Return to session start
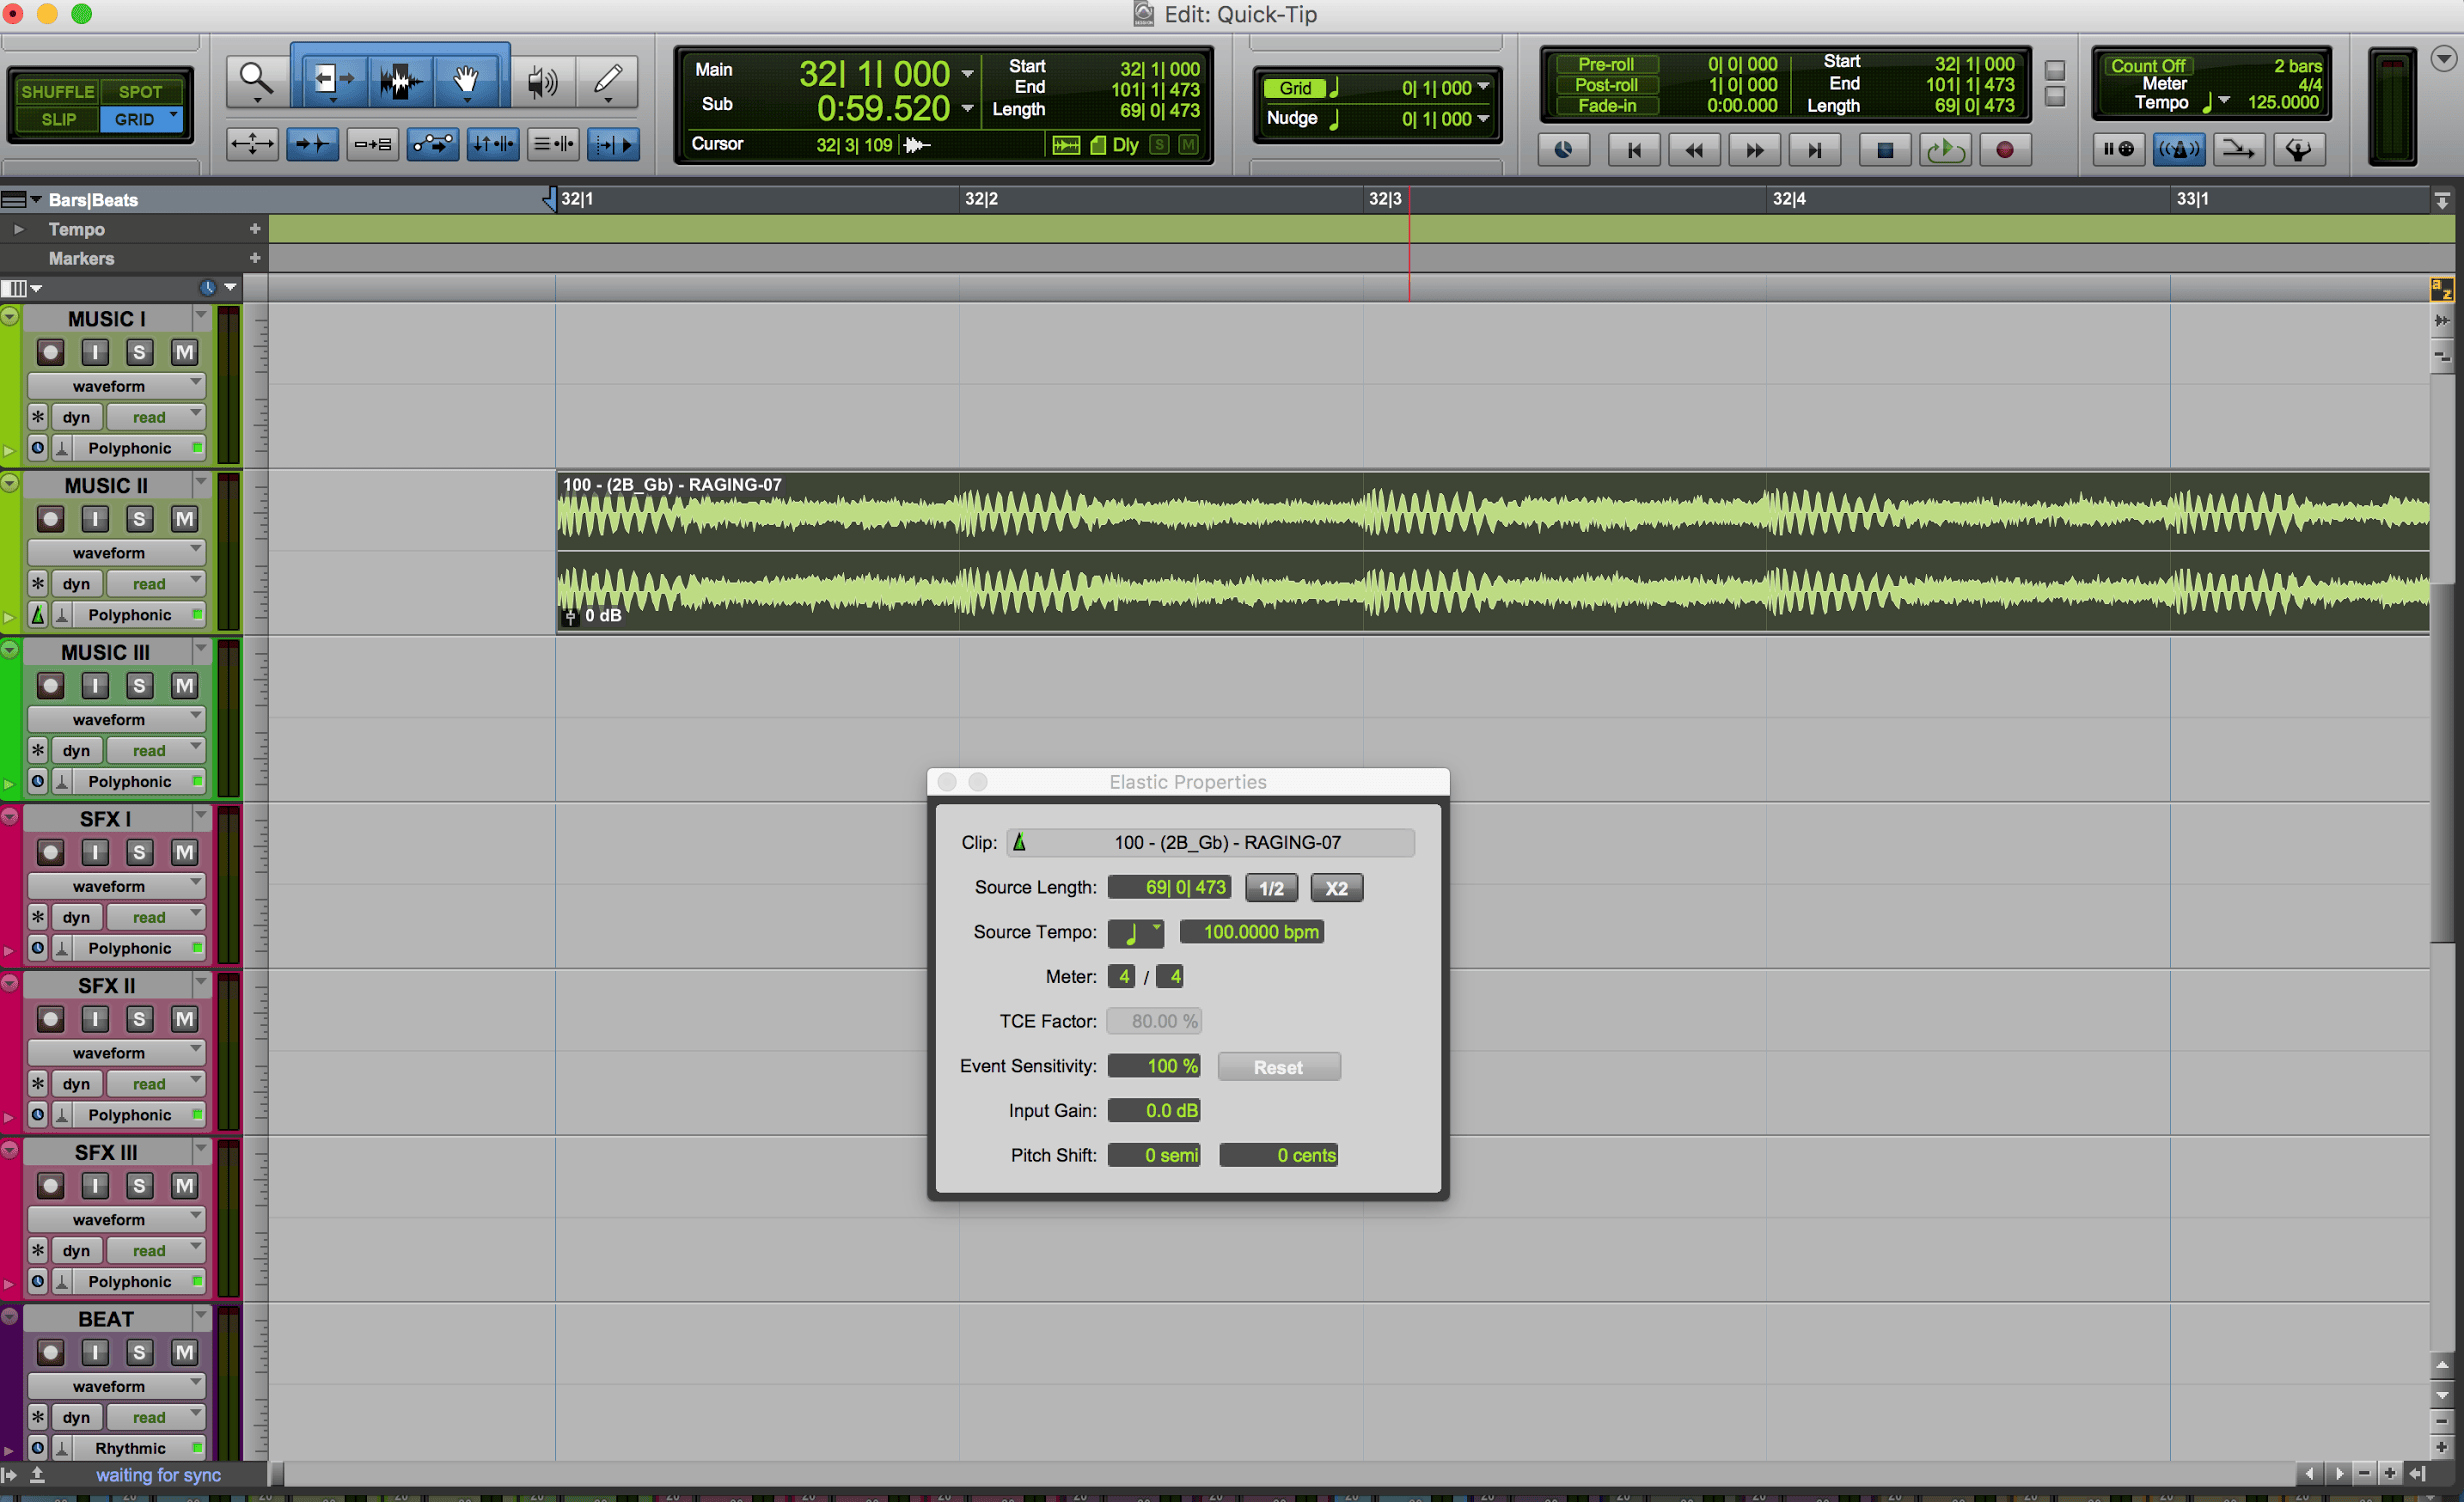 point(1633,150)
